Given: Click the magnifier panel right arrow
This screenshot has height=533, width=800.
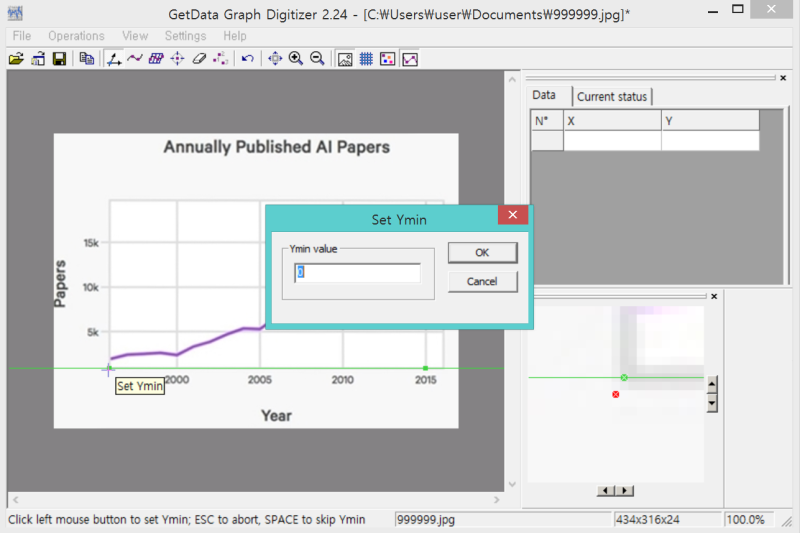Looking at the screenshot, I should point(624,491).
